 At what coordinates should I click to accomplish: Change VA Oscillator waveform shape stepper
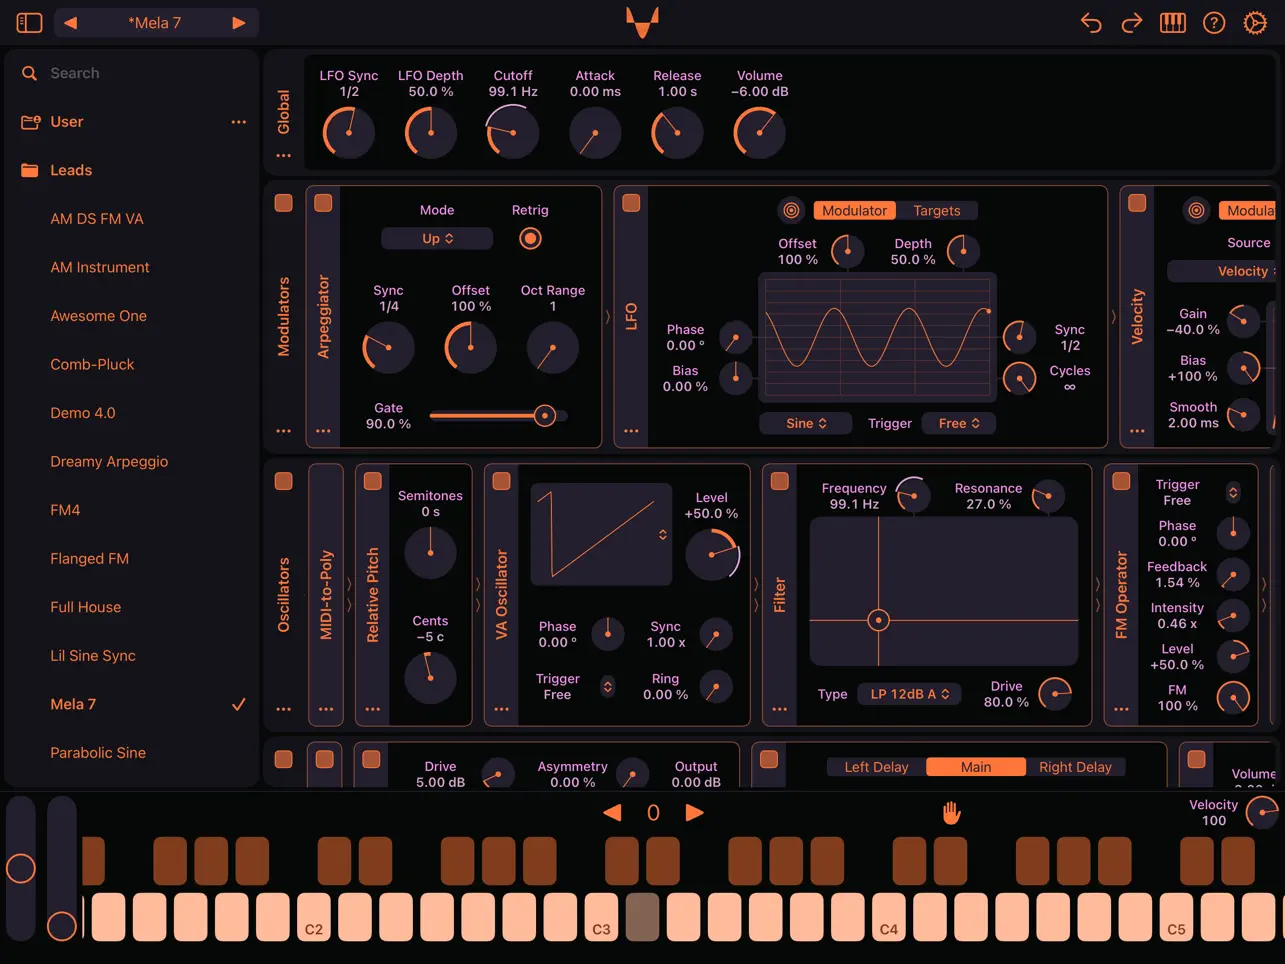tap(663, 535)
